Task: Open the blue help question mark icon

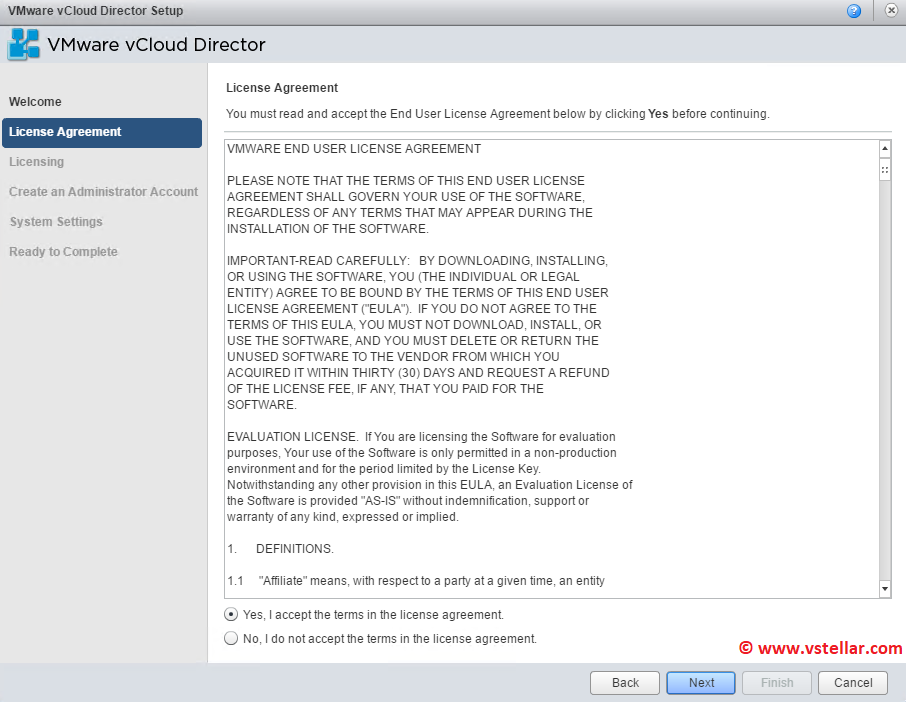Action: point(853,11)
